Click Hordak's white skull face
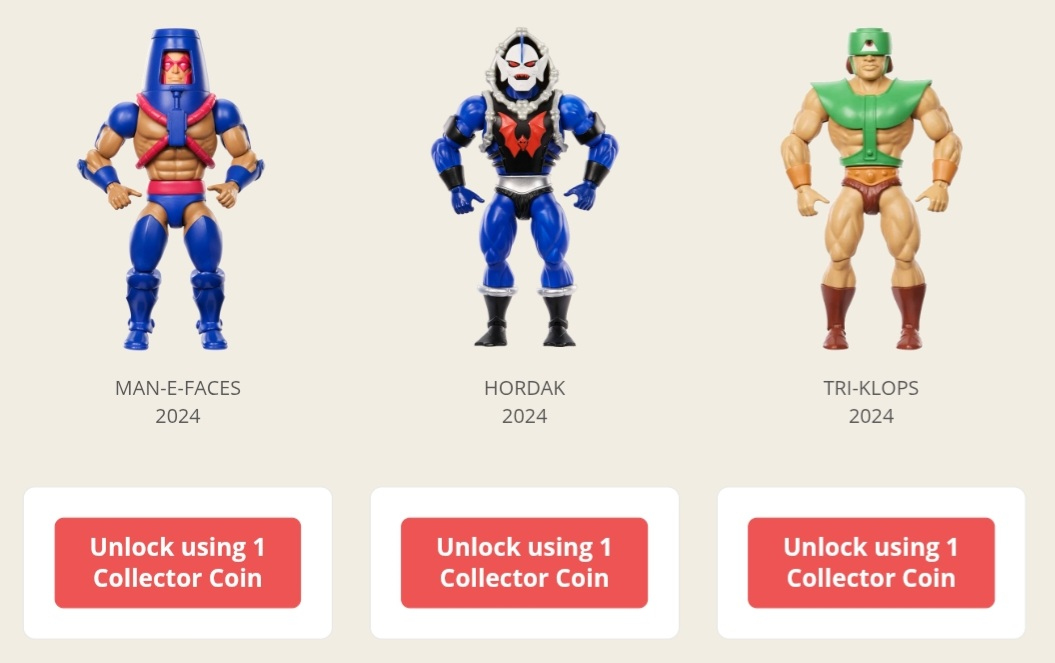The width and height of the screenshot is (1055, 663). 520,65
